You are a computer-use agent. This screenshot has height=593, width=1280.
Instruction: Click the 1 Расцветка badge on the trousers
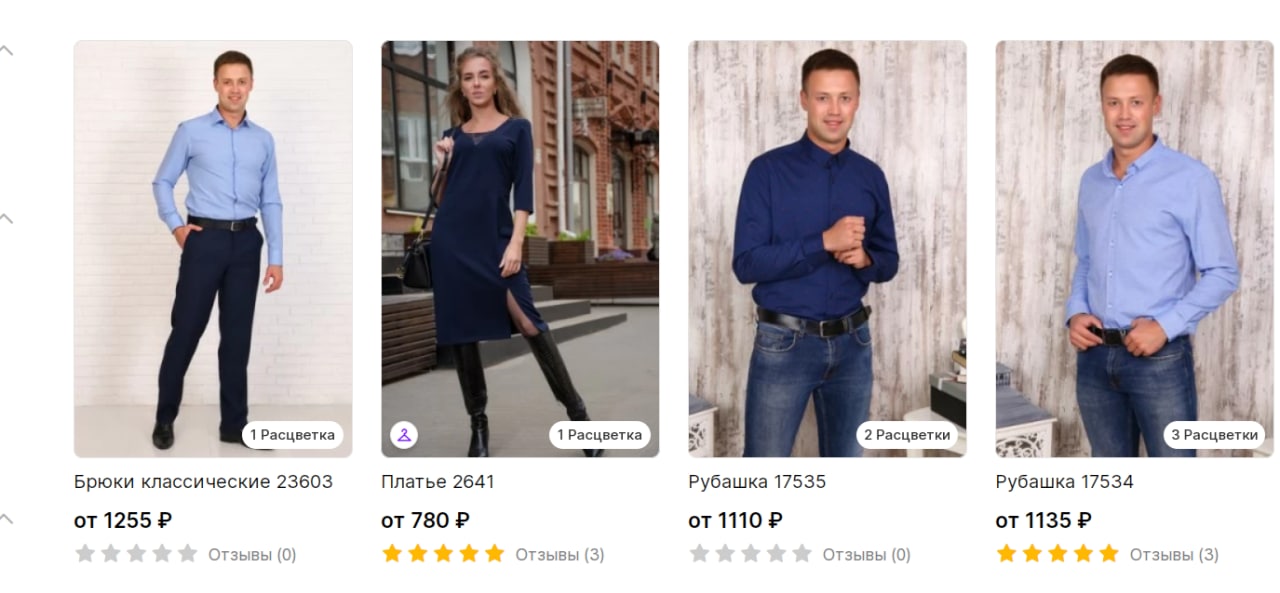coord(293,435)
